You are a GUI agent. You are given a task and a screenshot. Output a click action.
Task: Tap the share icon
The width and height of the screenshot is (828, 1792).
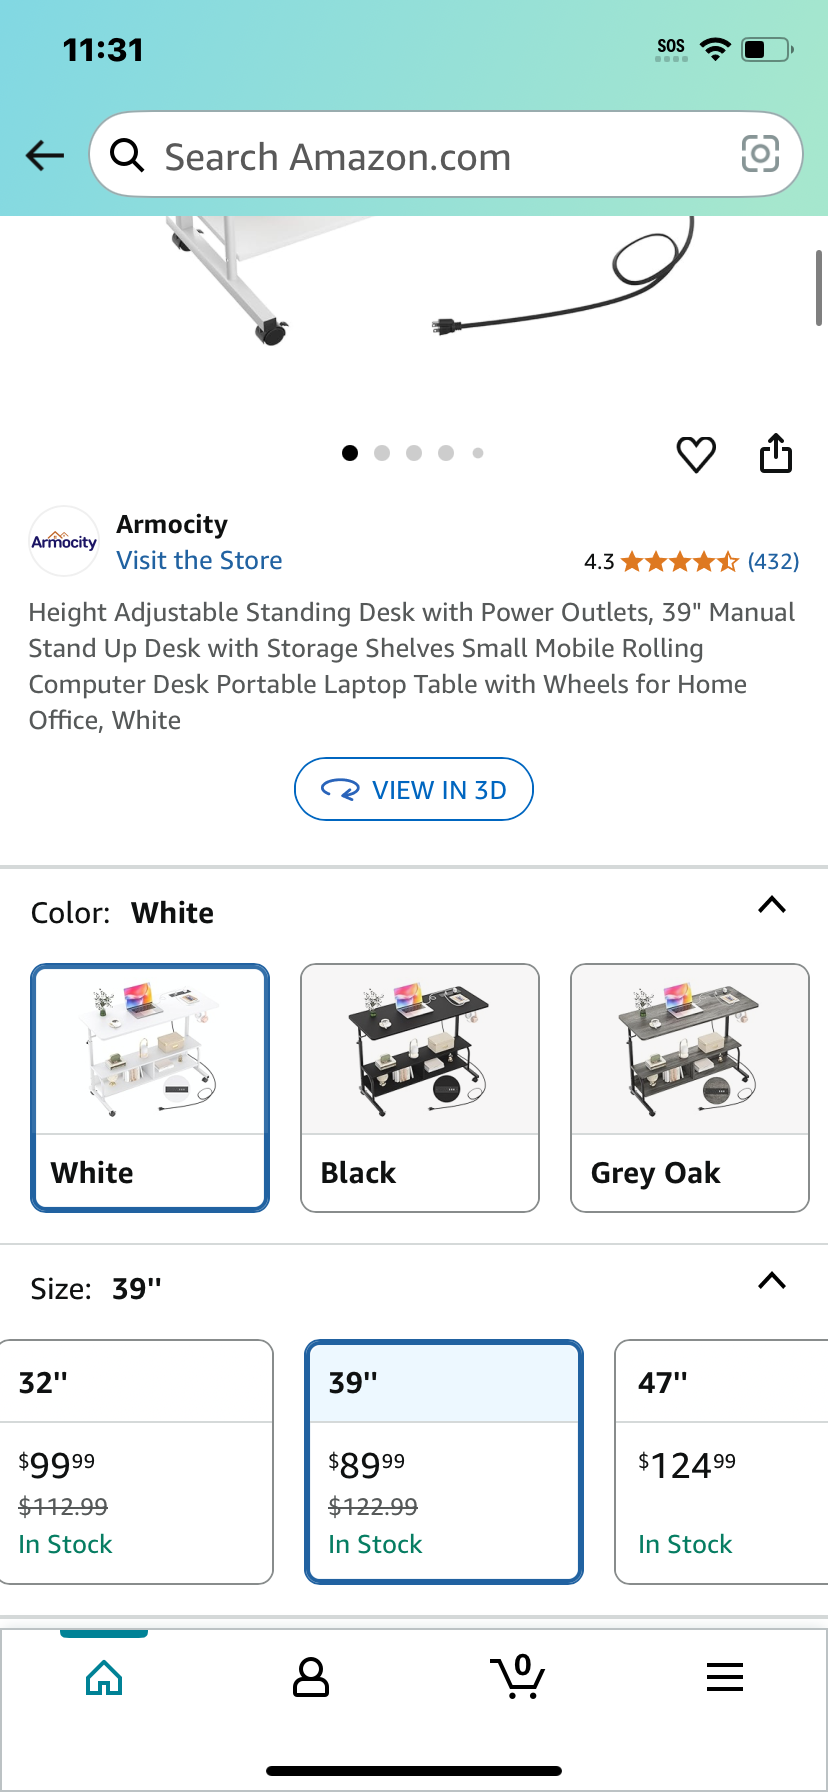point(776,453)
